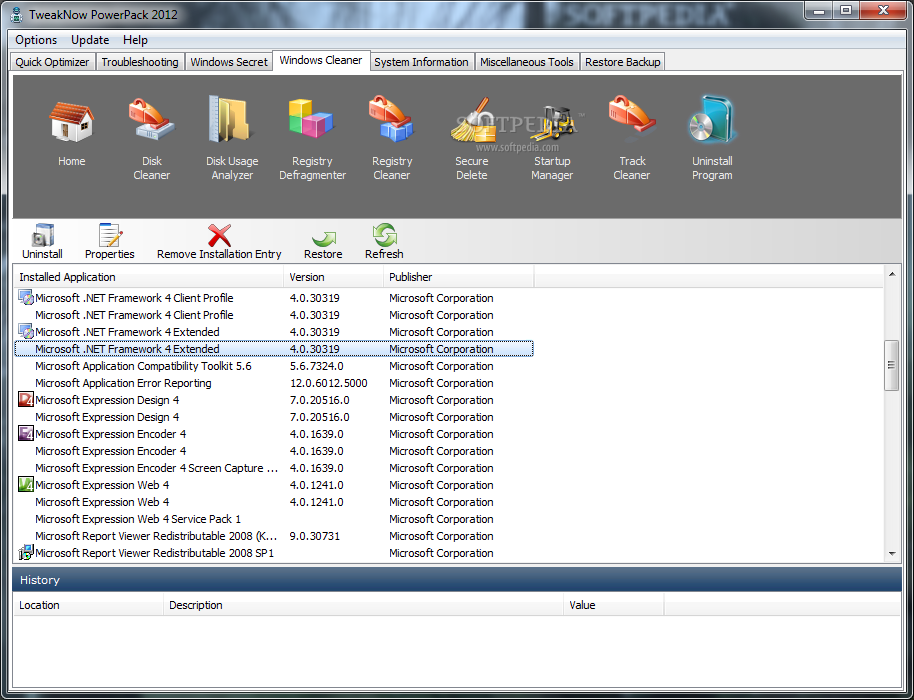Select Microsoft Report Viewer Redistributable 2008 (K… row
914x700 pixels.
(273, 536)
